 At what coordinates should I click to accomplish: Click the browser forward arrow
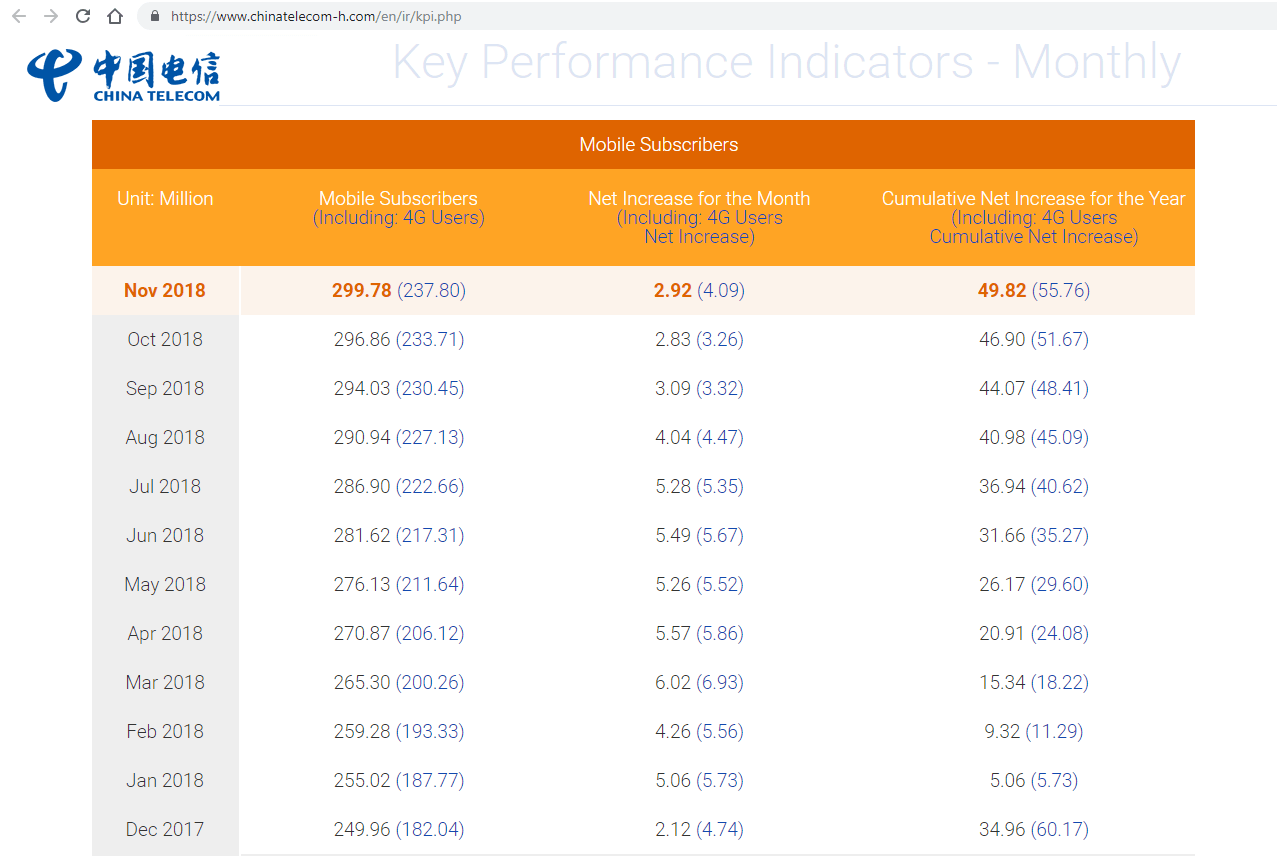pos(51,16)
